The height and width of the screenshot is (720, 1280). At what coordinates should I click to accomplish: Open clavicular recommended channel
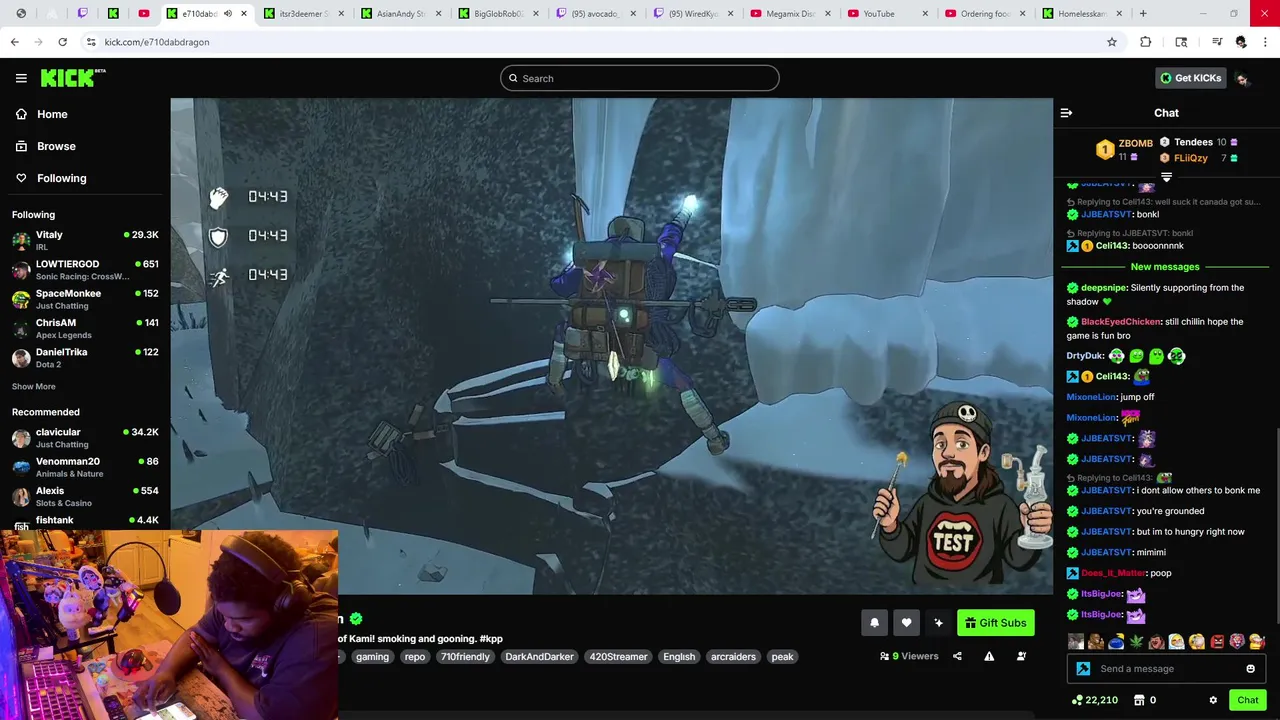click(x=85, y=438)
